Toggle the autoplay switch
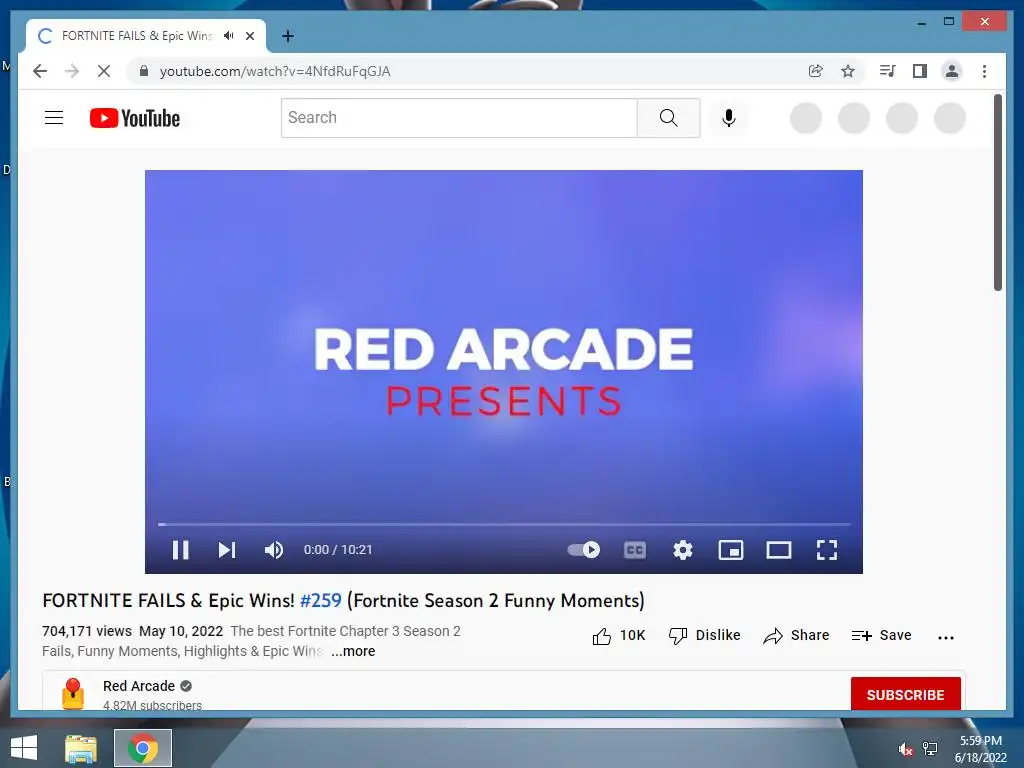The height and width of the screenshot is (768, 1024). tap(584, 550)
